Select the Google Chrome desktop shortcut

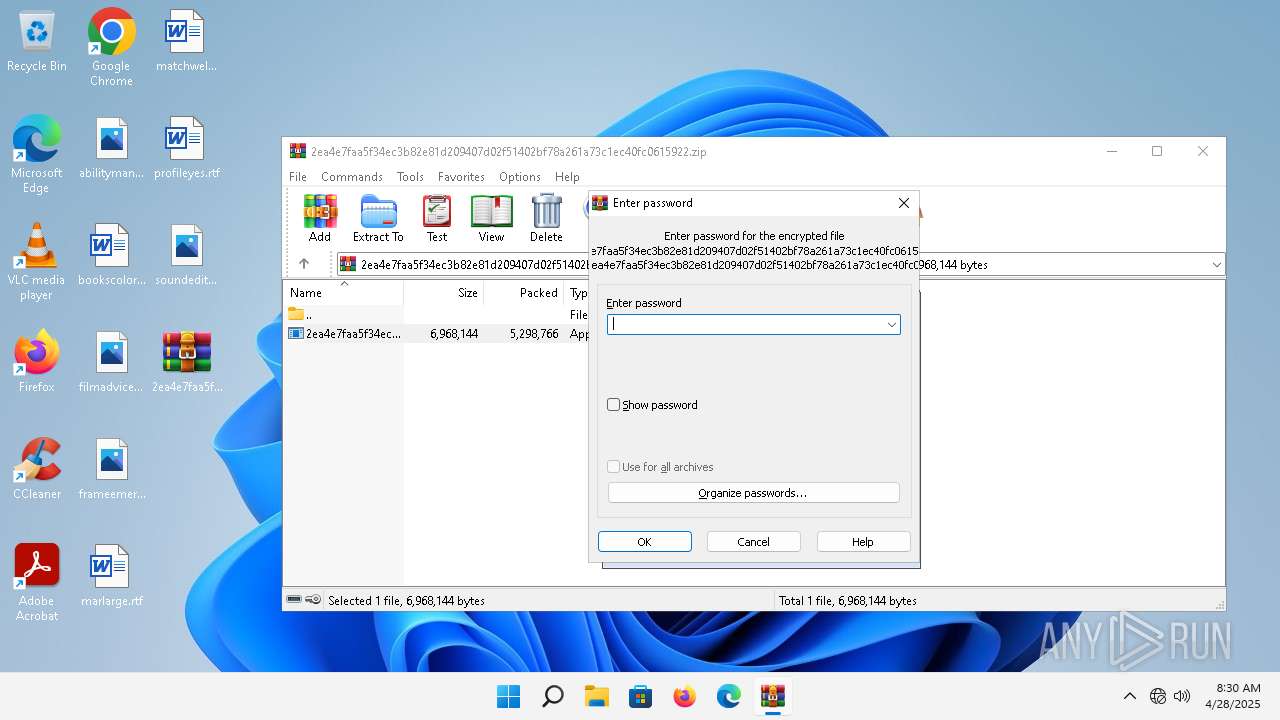(111, 47)
